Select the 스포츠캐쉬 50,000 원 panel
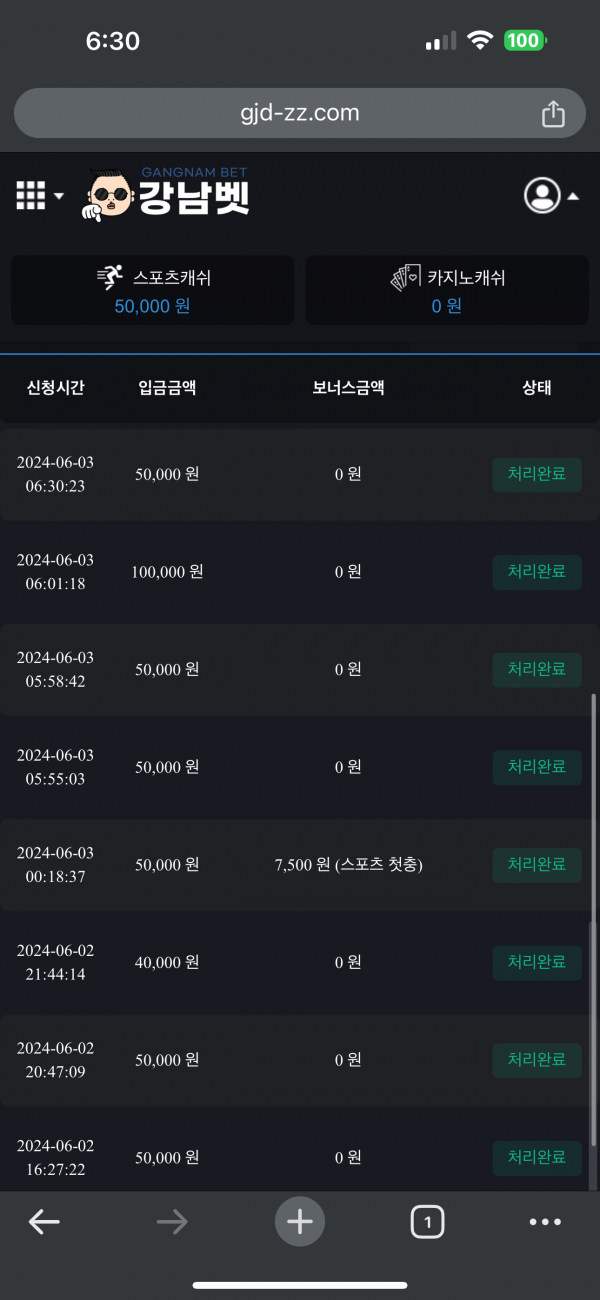600x1300 pixels. click(x=153, y=290)
